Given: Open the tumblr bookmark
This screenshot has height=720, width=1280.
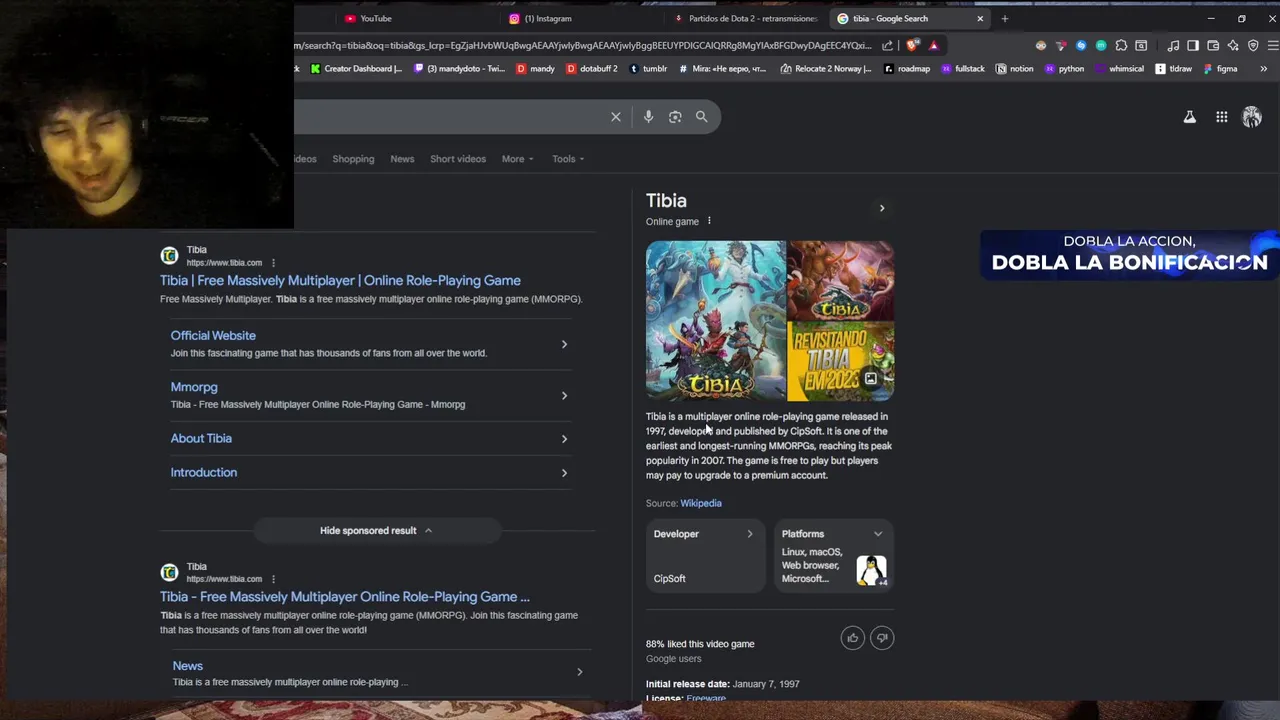Looking at the screenshot, I should [648, 69].
